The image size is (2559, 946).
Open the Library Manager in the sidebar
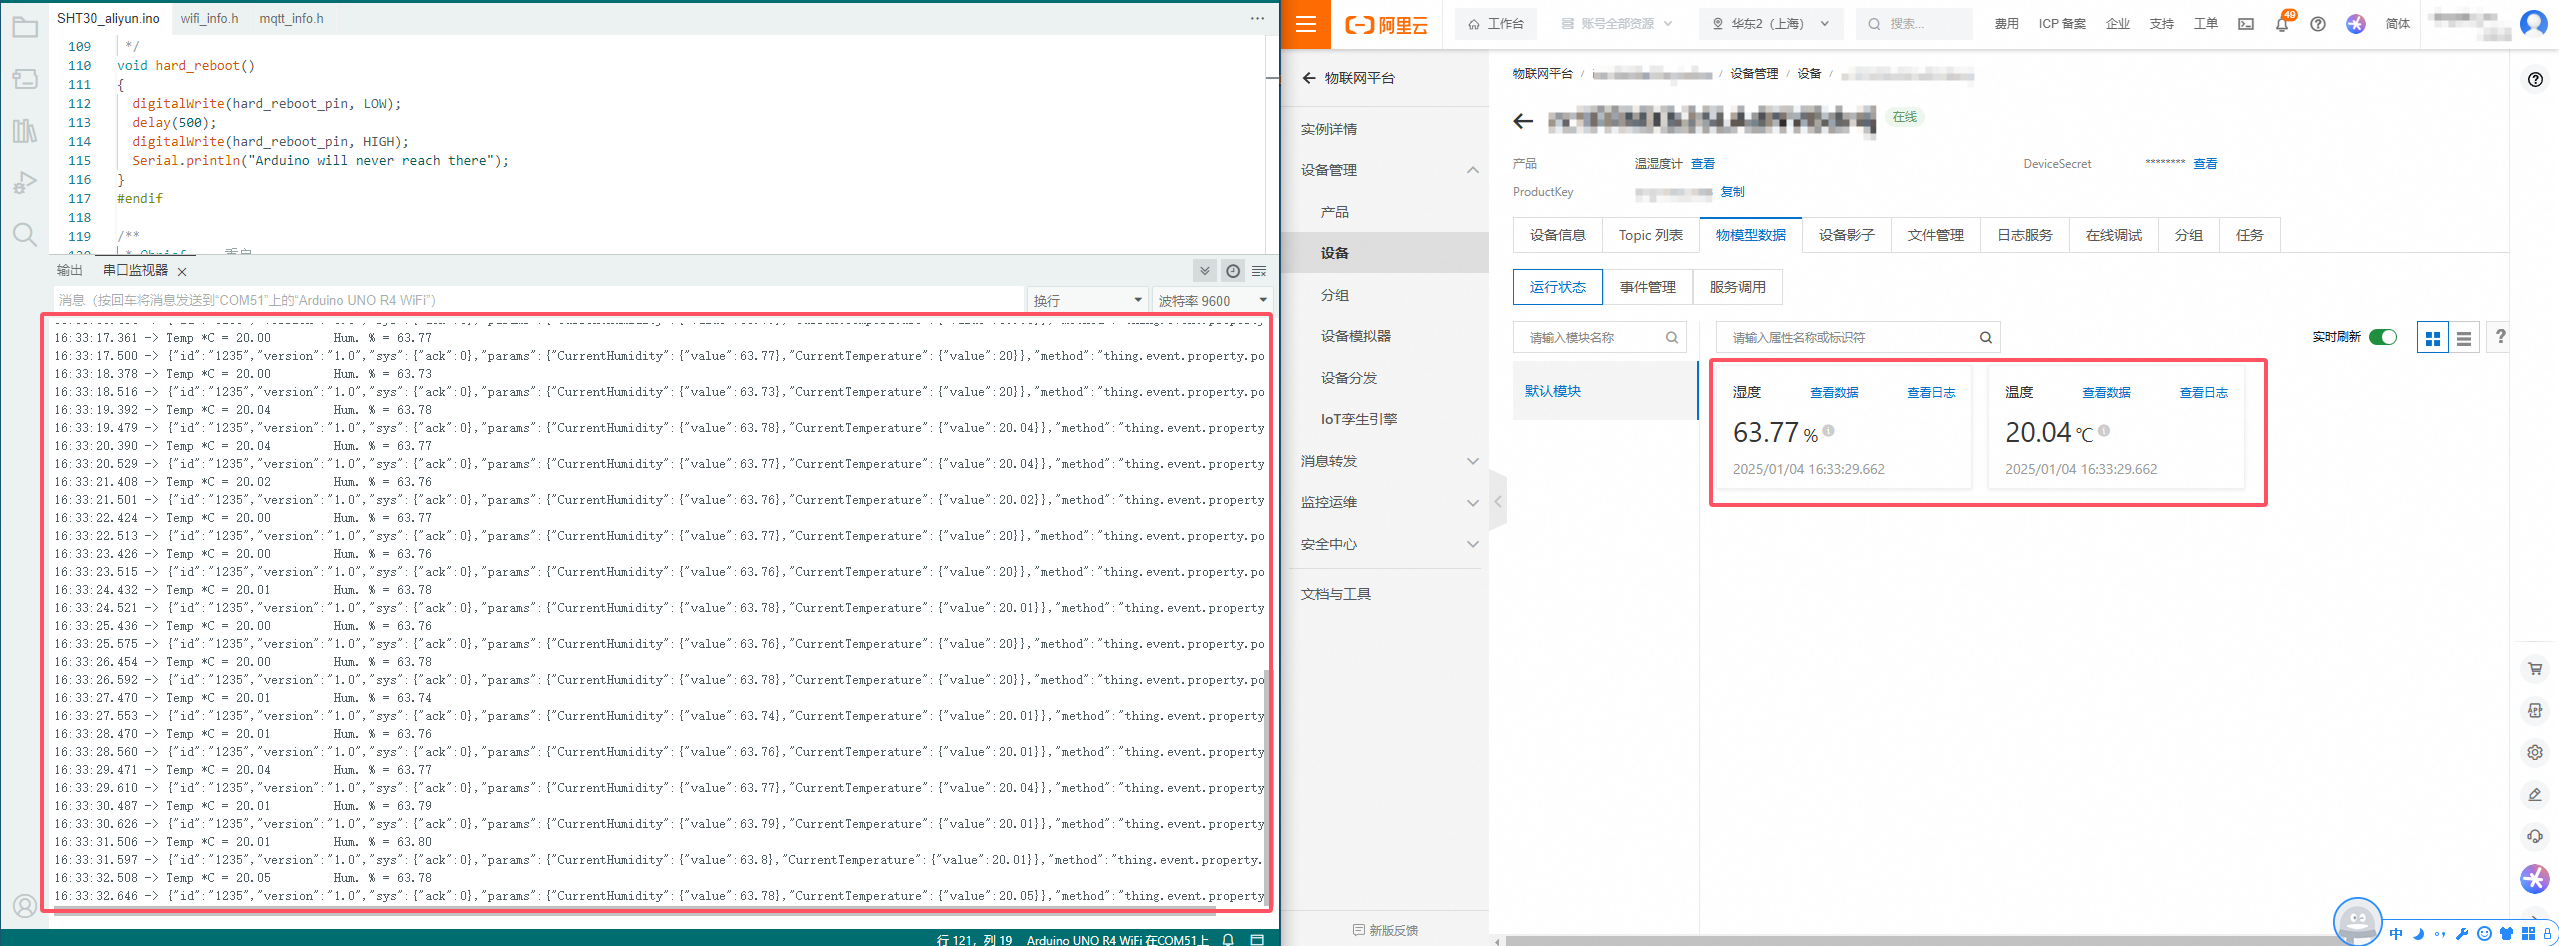click(x=25, y=131)
